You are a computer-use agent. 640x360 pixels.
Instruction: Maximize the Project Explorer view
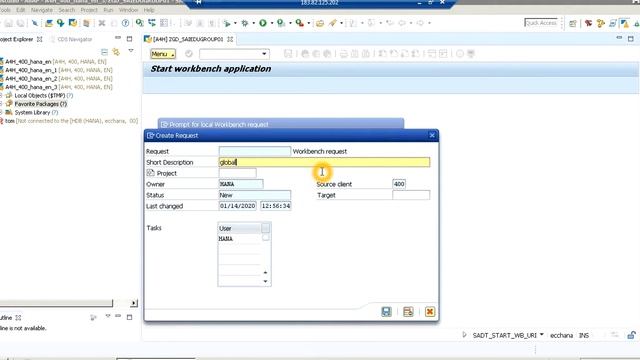(129, 39)
